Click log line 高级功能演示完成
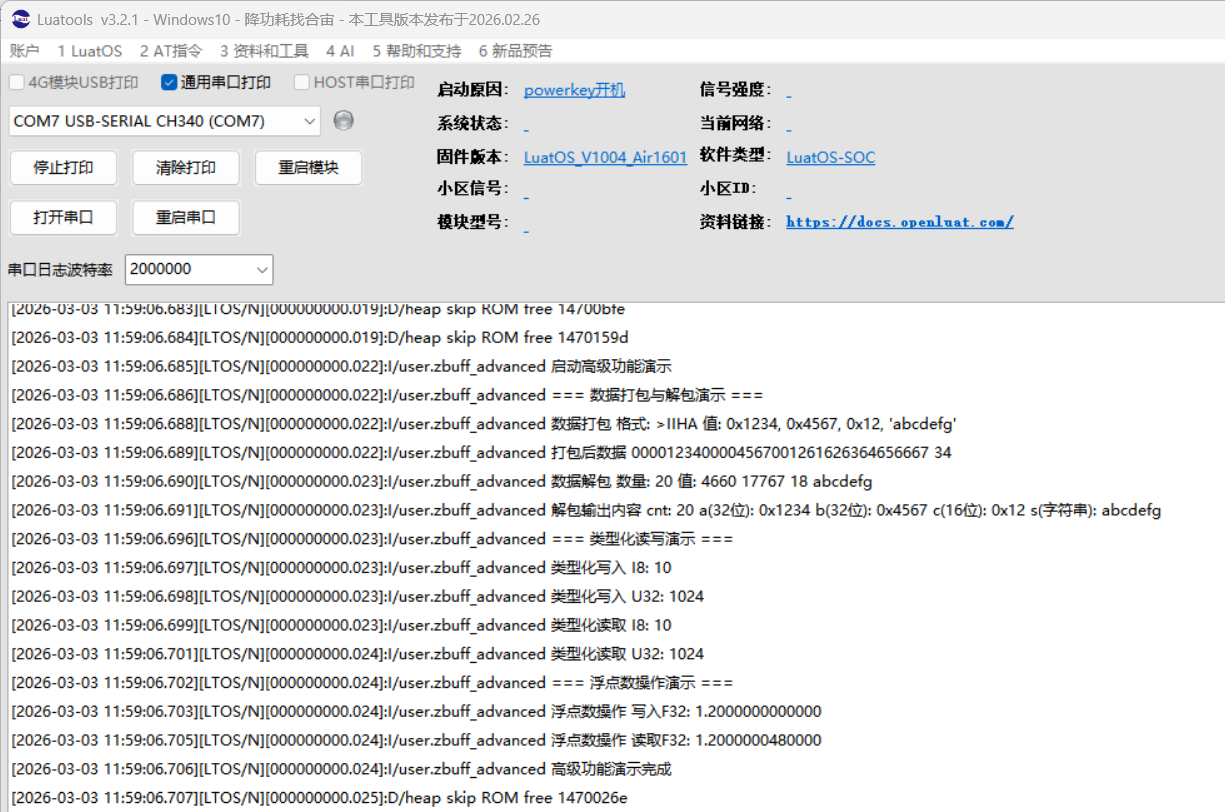This screenshot has width=1225, height=812. [342, 770]
